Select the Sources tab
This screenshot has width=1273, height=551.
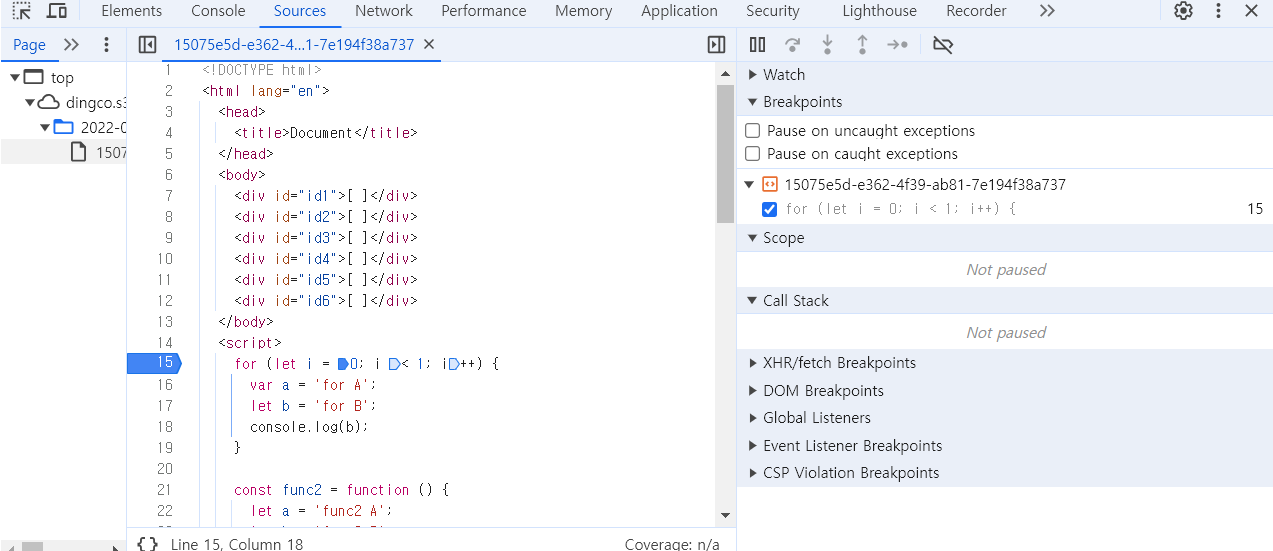point(300,11)
